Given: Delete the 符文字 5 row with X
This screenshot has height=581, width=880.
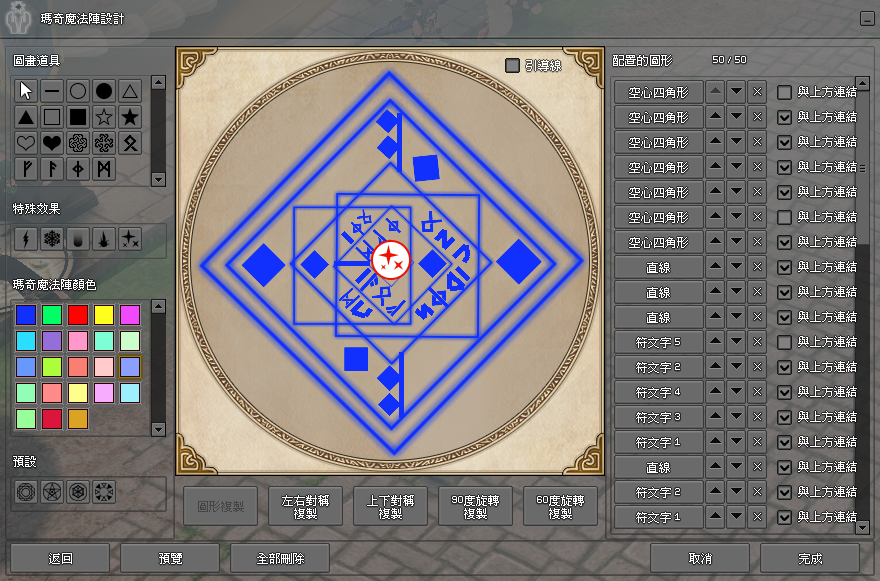Looking at the screenshot, I should click(757, 342).
